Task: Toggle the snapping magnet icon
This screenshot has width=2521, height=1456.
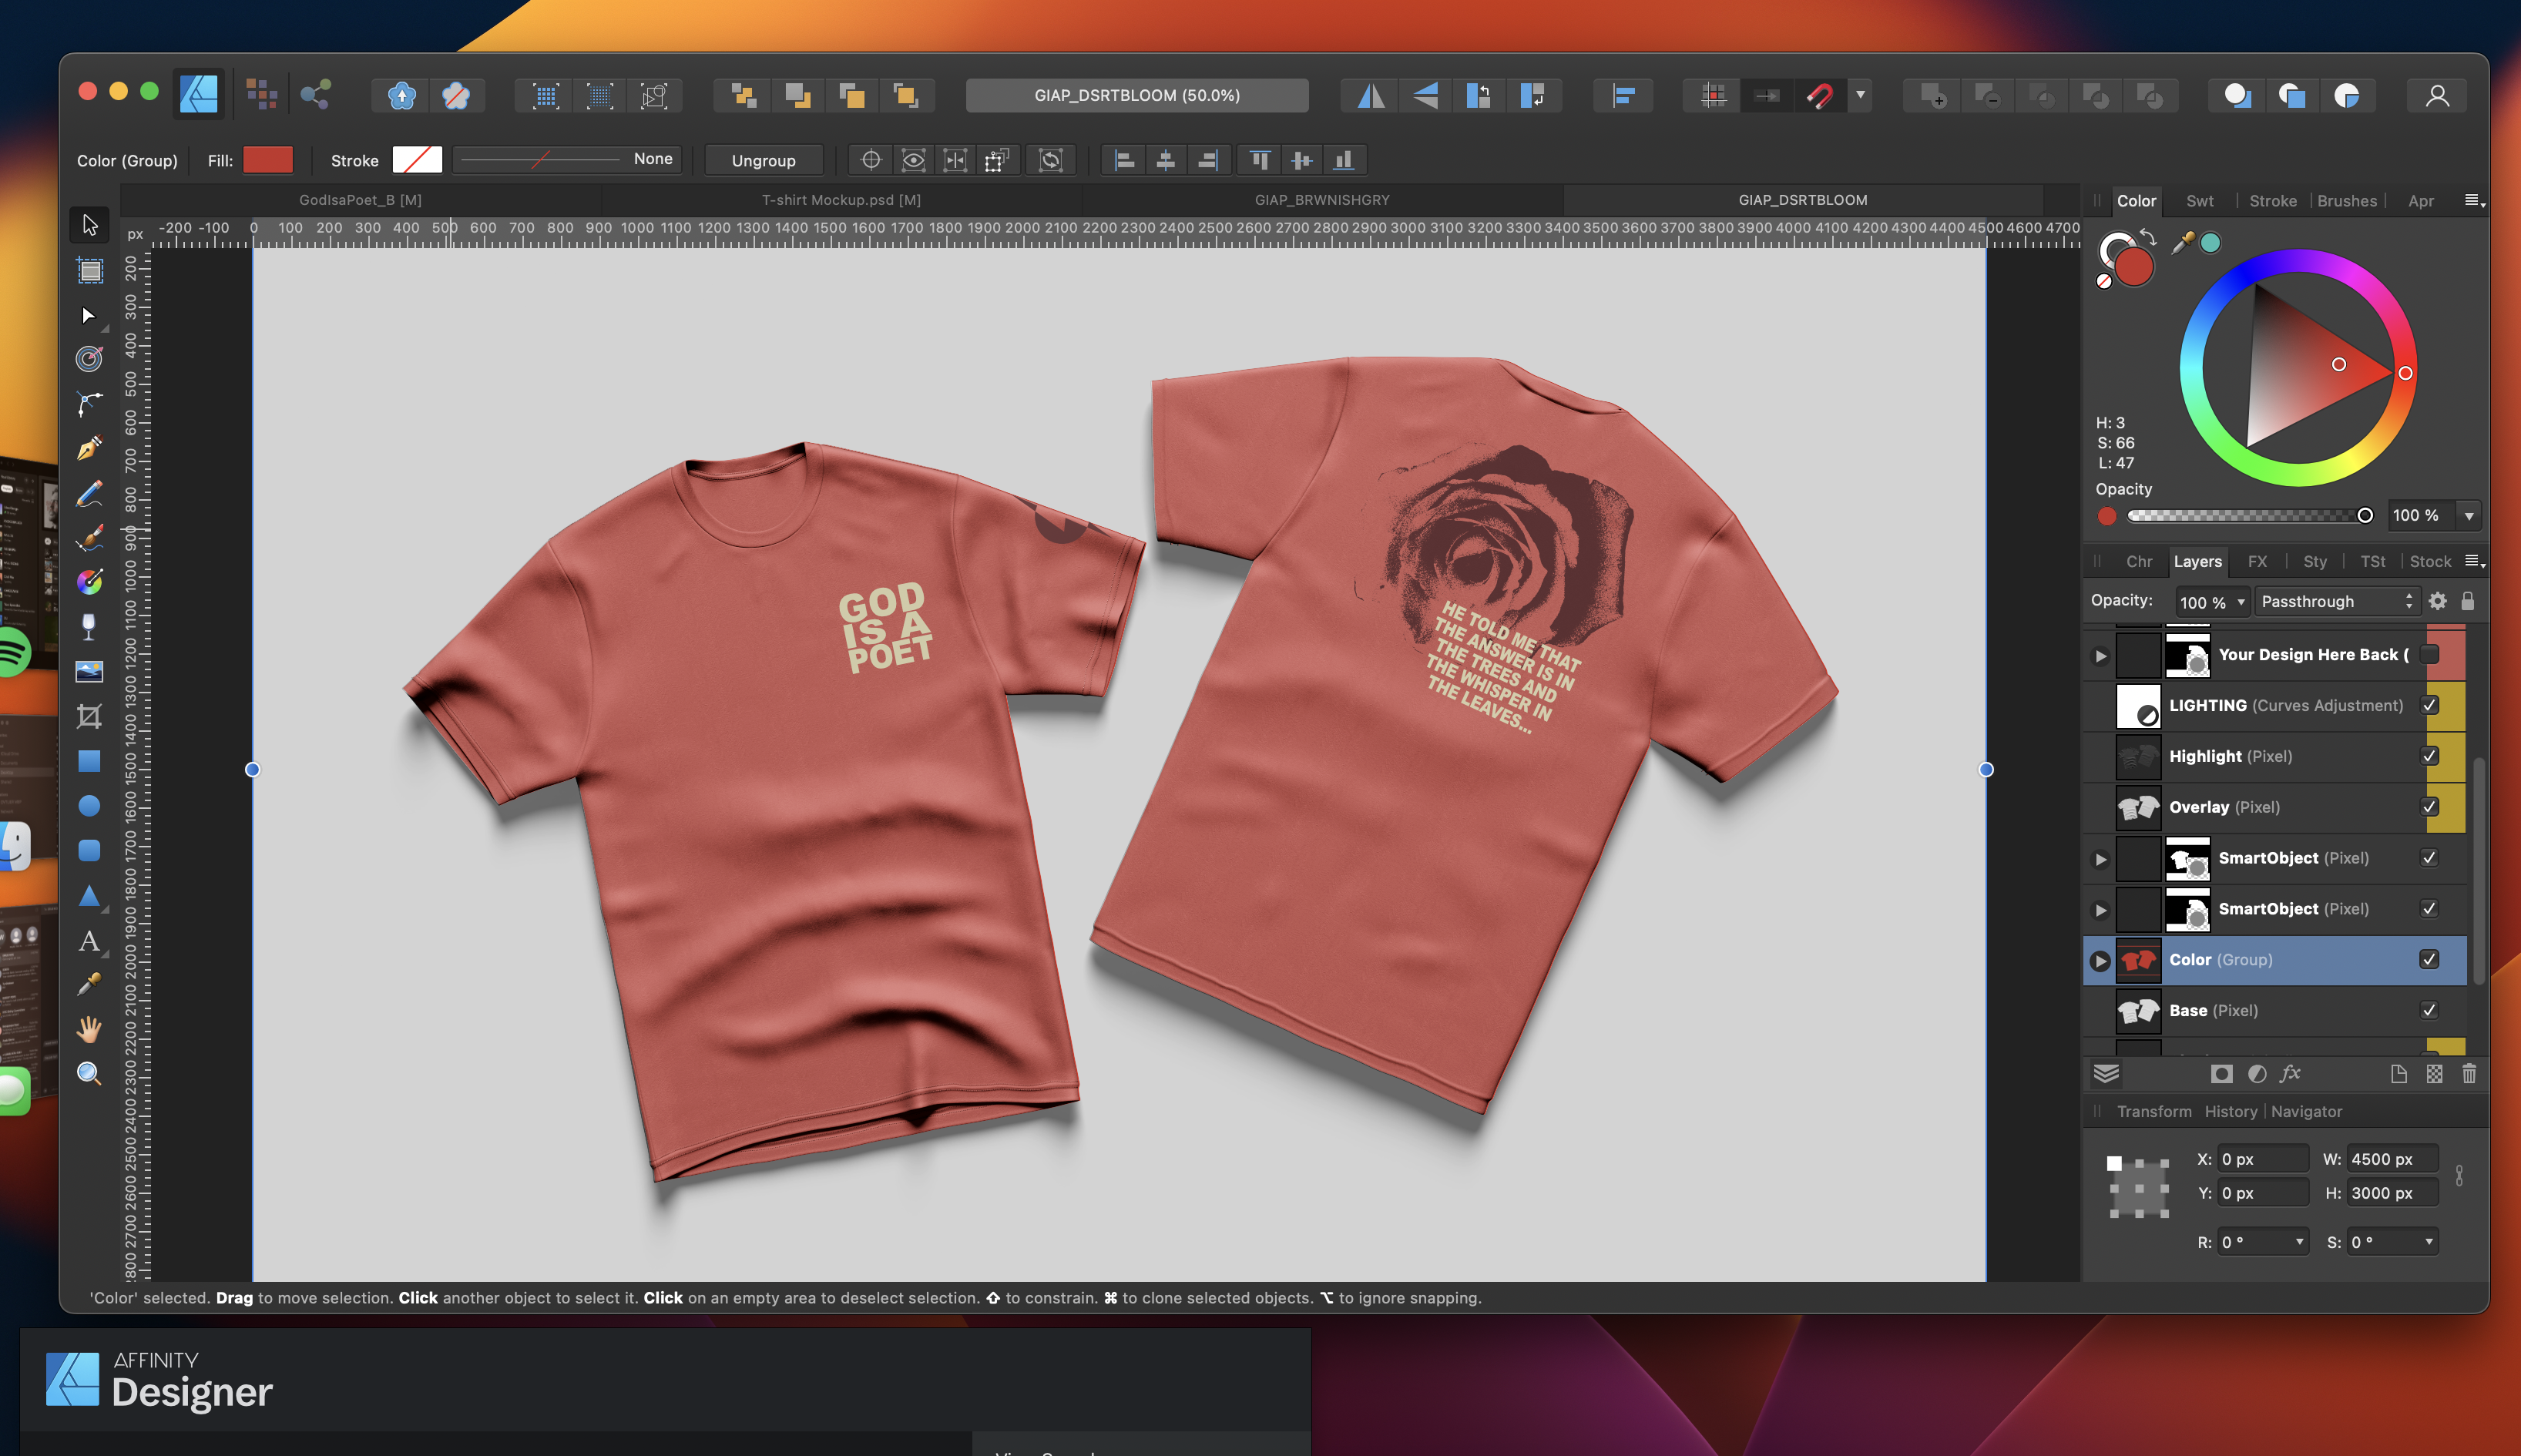Action: 1820,96
